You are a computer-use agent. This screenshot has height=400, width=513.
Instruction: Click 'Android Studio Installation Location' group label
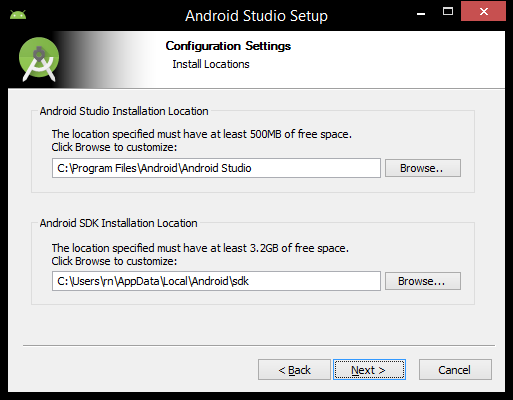coord(124,111)
